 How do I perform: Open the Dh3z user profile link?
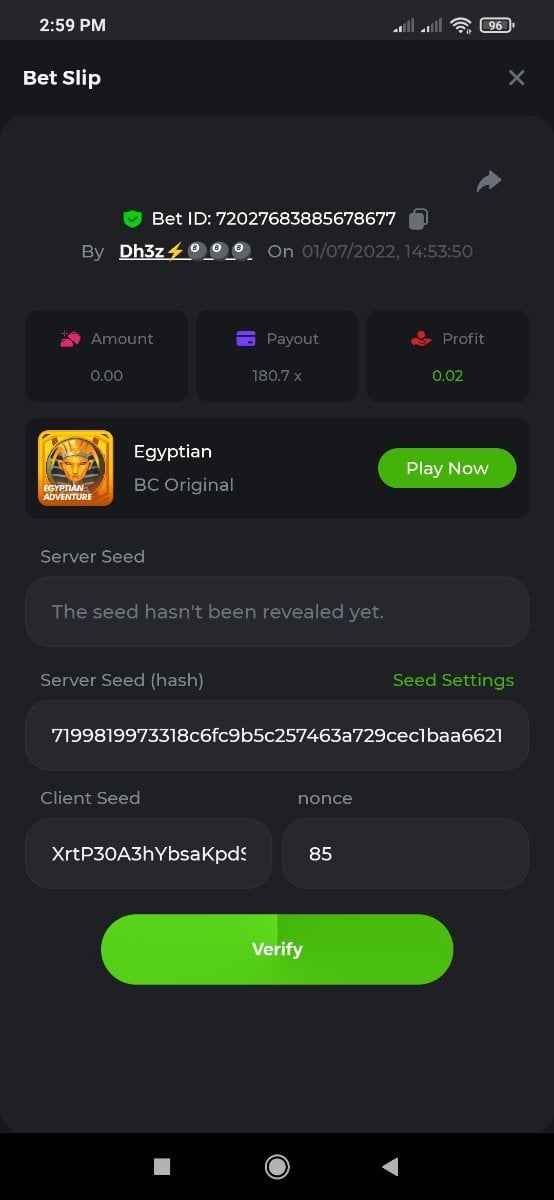pyautogui.click(x=185, y=251)
